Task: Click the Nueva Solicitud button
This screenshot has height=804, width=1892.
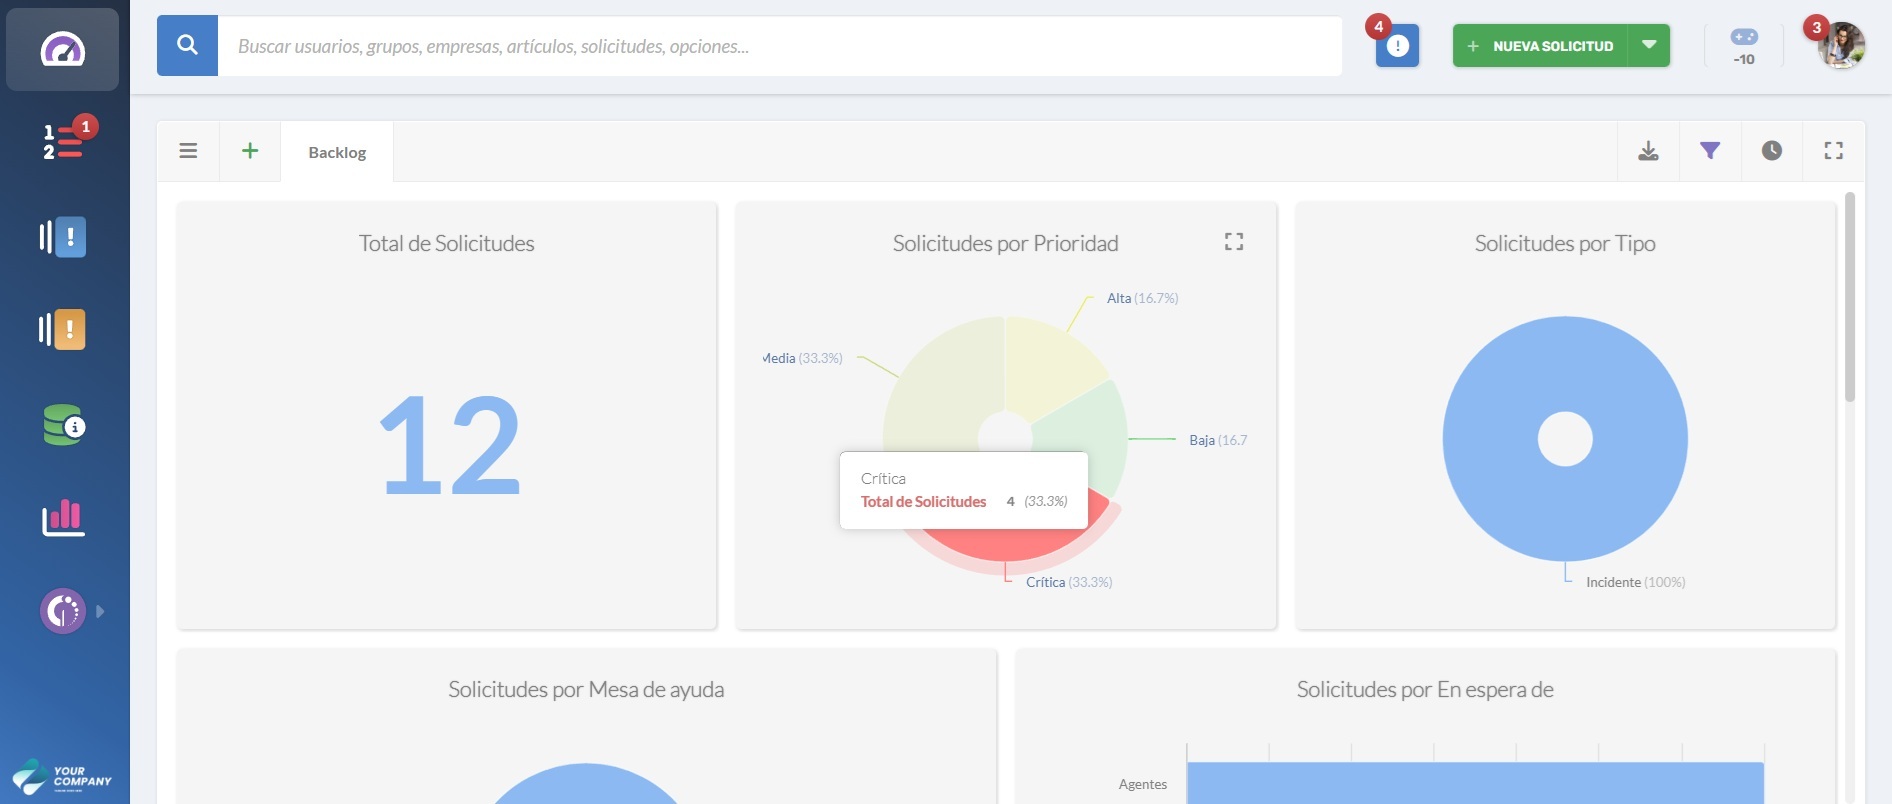Action: (x=1540, y=46)
